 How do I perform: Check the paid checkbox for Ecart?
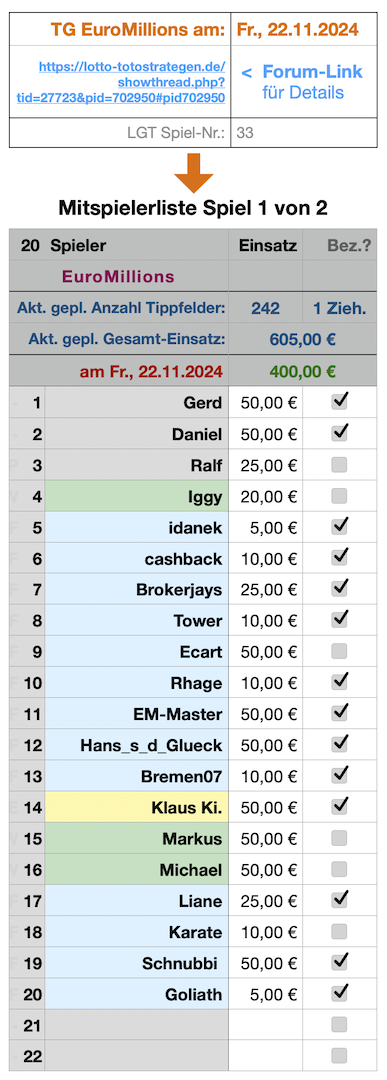pos(339,652)
